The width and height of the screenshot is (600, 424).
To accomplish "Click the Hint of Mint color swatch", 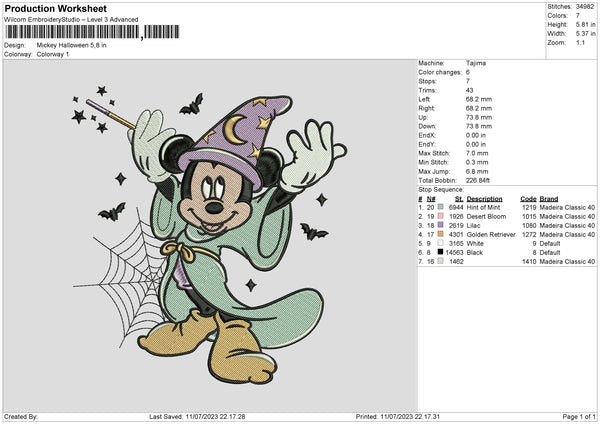I will tap(439, 205).
